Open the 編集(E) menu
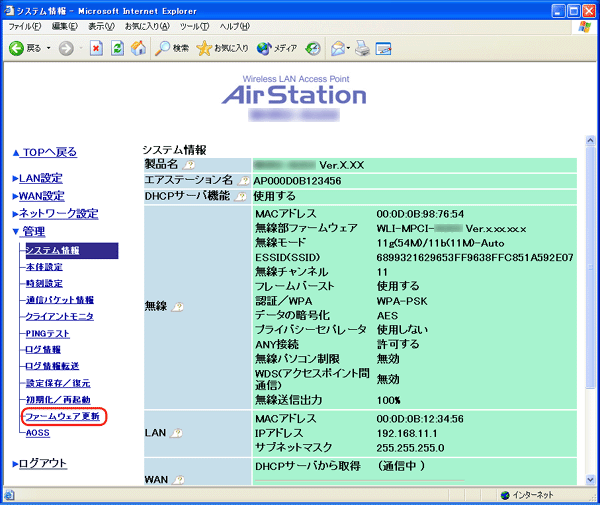 click(x=65, y=26)
